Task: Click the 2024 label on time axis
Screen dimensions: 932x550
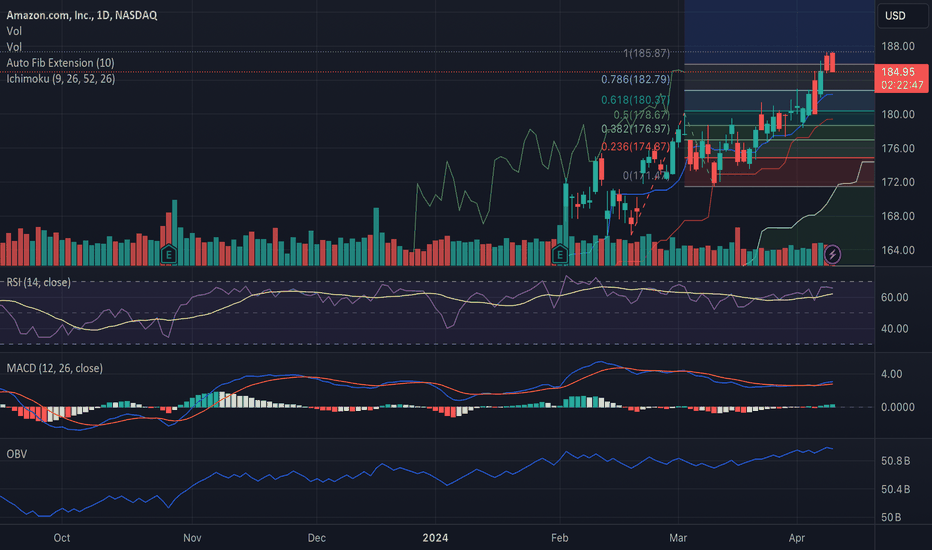Action: click(435, 538)
